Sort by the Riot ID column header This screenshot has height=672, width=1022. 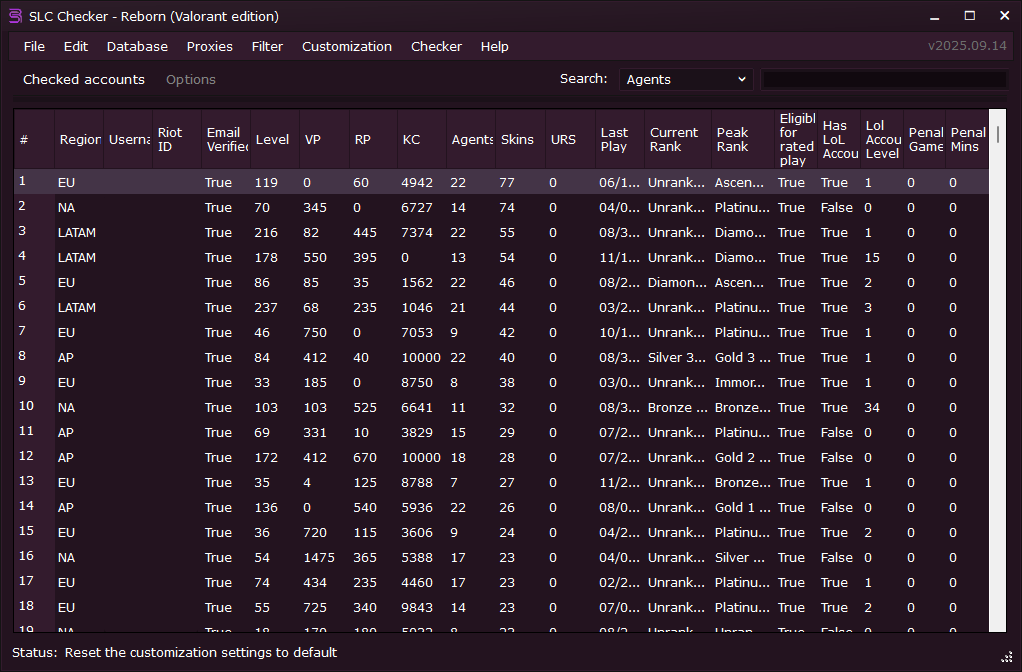(x=177, y=139)
